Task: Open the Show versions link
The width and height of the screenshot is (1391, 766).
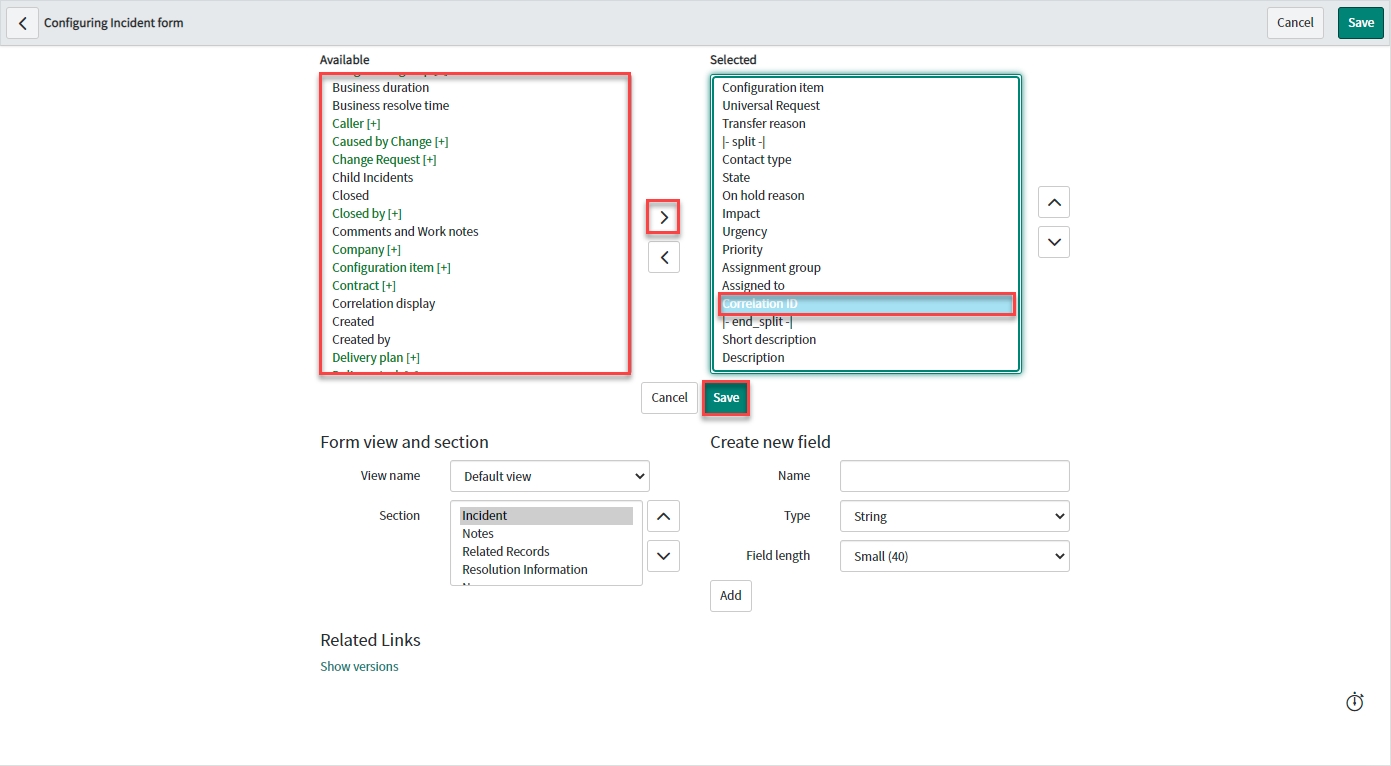Action: coord(359,667)
